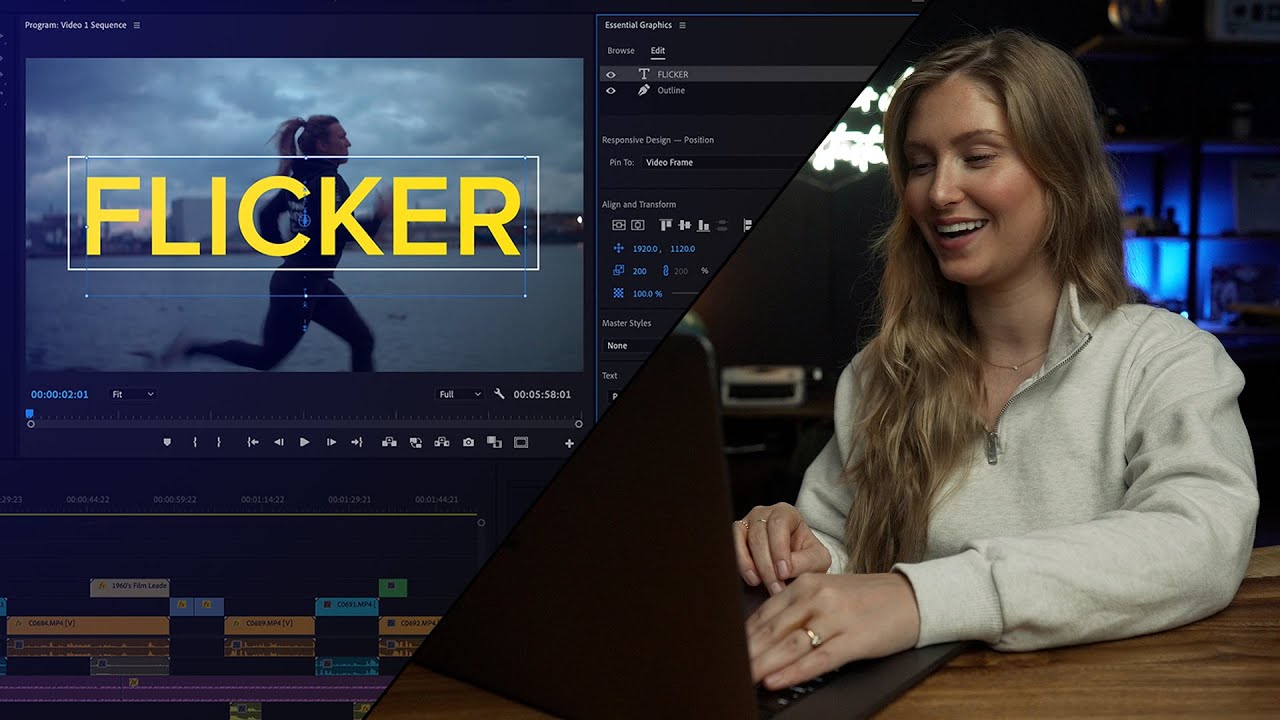Click the Export Frame camera icon

point(467,441)
